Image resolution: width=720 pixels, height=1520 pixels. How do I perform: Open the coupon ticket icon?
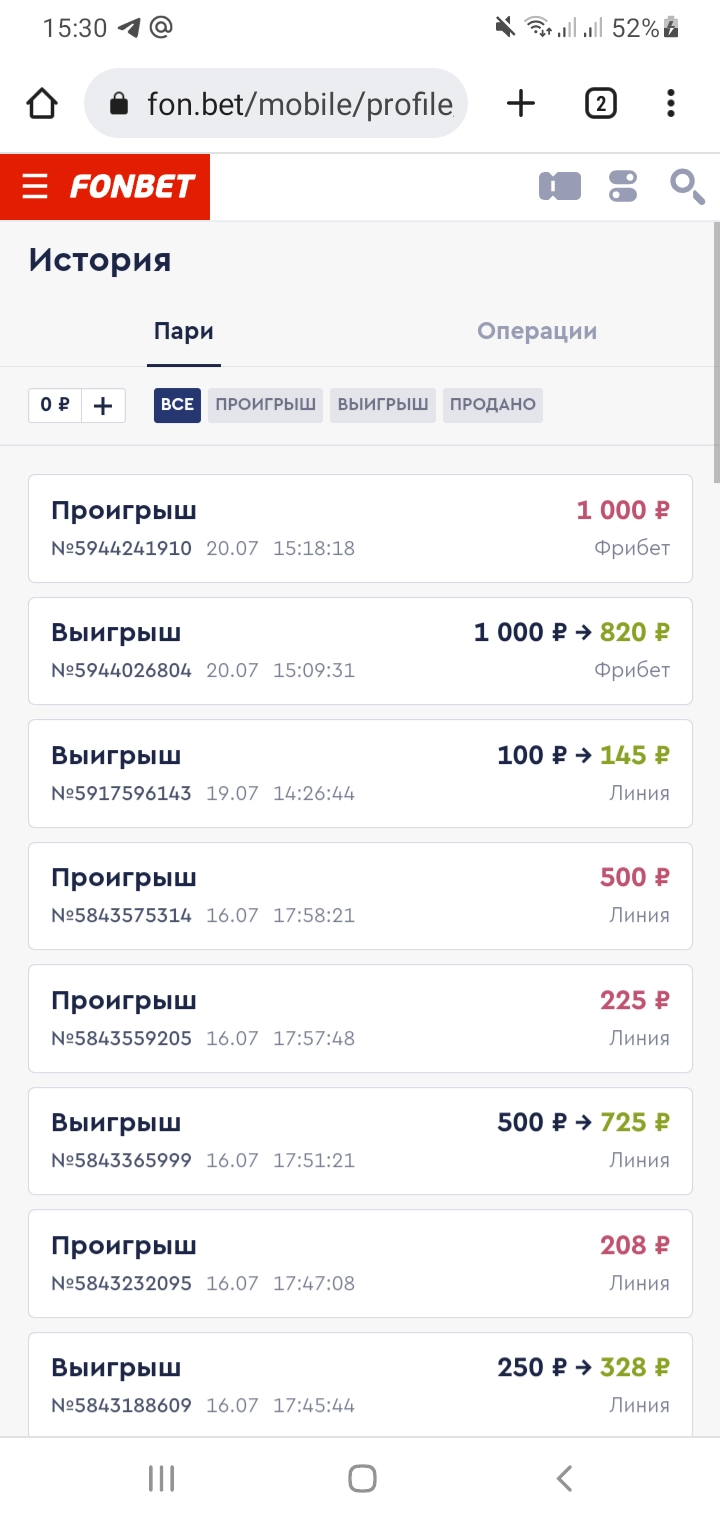560,186
